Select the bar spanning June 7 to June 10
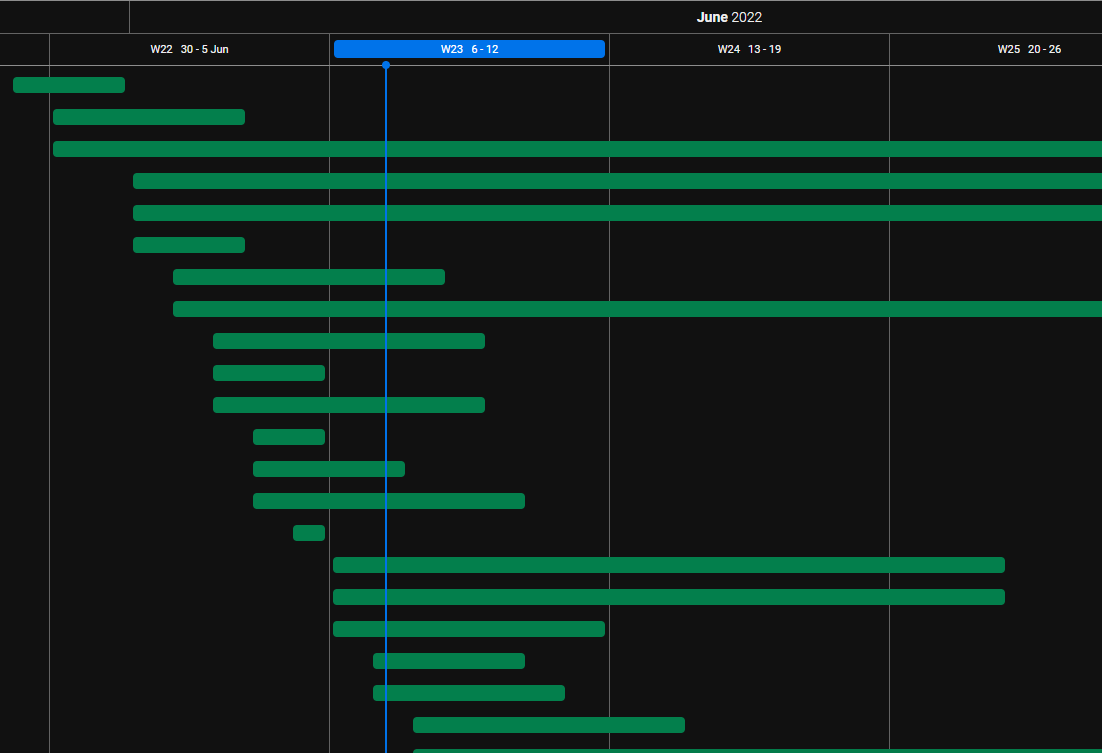This screenshot has height=753, width=1102. pos(449,661)
